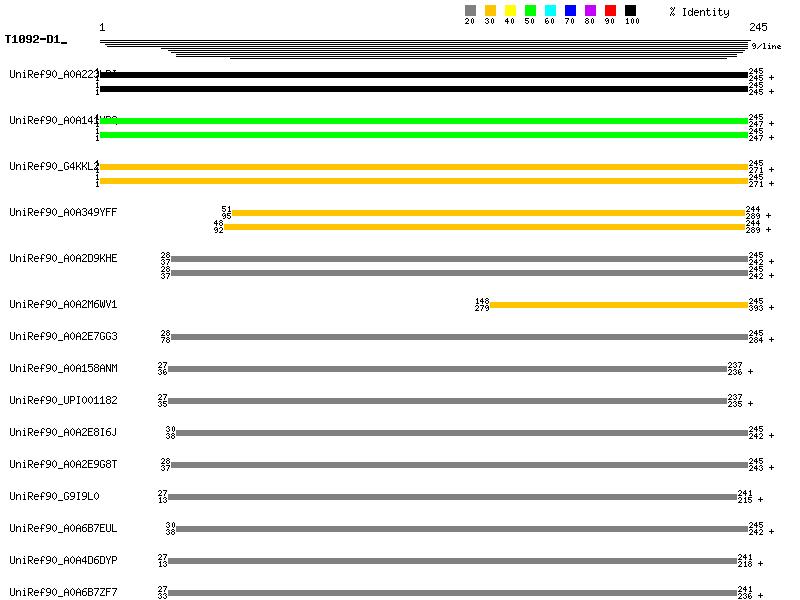Select the UniRef90_G9I9L0 sequence label
Viewport: 800px width, 600px height.
(54, 496)
